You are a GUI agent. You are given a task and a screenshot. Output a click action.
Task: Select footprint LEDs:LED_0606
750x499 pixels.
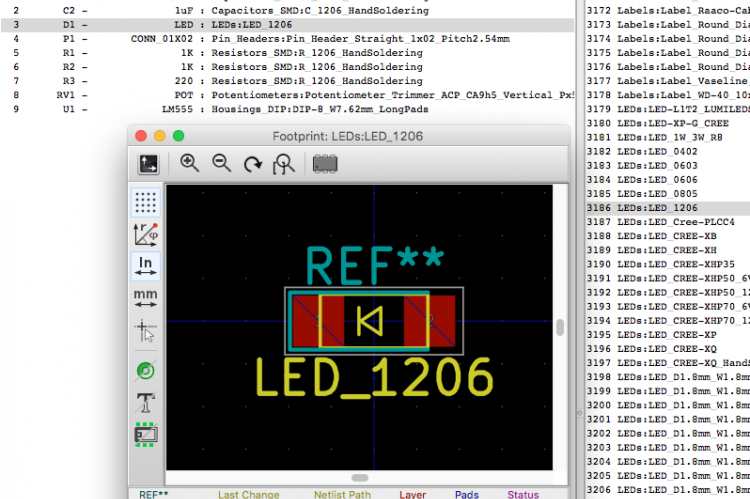(668, 180)
